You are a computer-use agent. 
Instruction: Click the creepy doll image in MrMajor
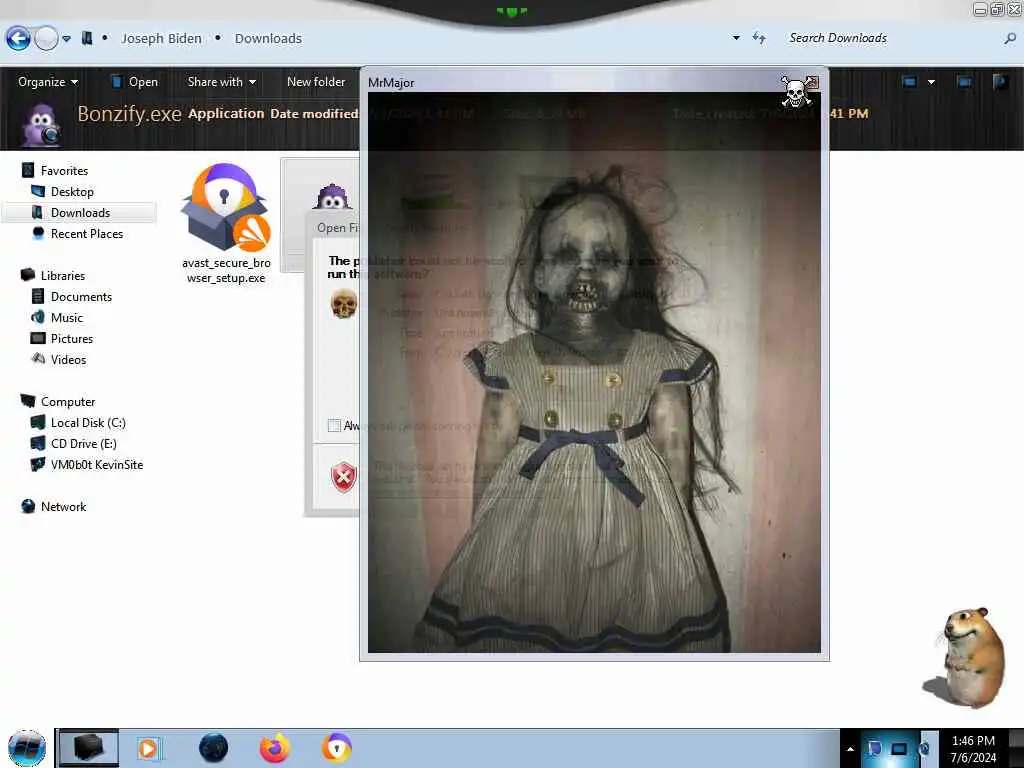pos(594,372)
